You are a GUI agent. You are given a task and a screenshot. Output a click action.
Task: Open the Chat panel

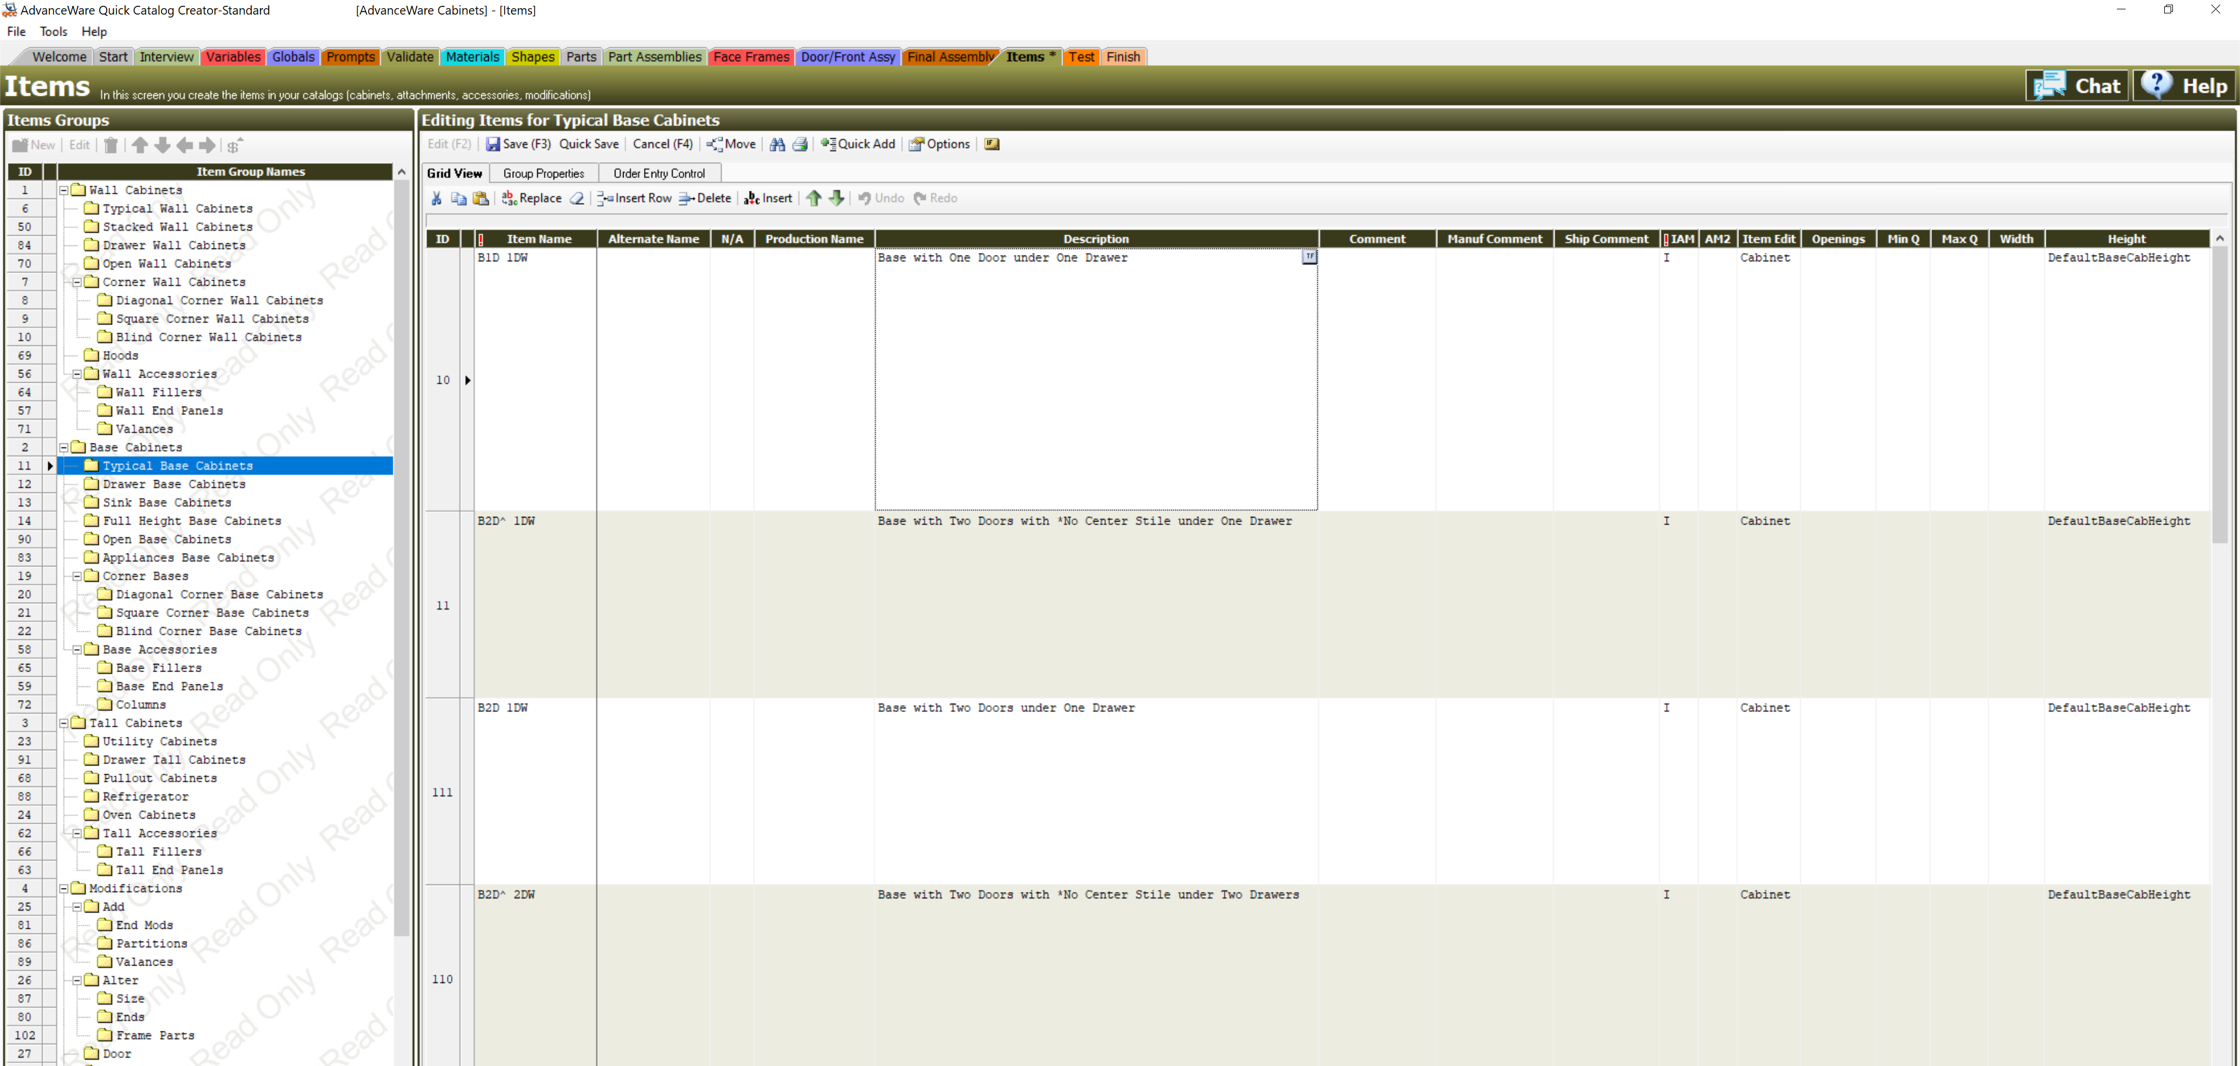point(2077,86)
